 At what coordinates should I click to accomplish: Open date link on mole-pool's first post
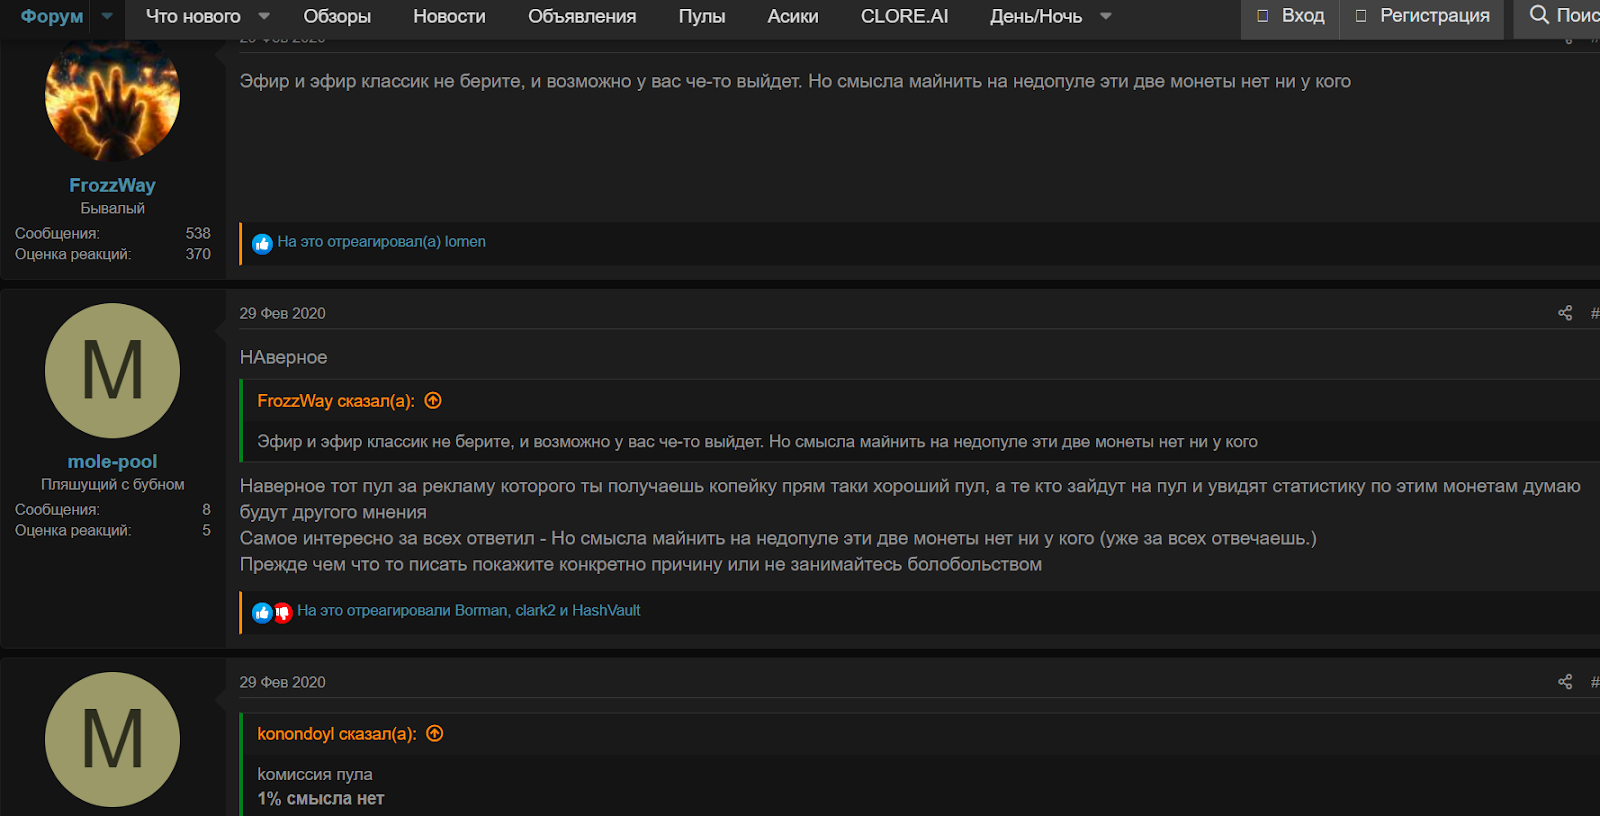click(x=282, y=313)
